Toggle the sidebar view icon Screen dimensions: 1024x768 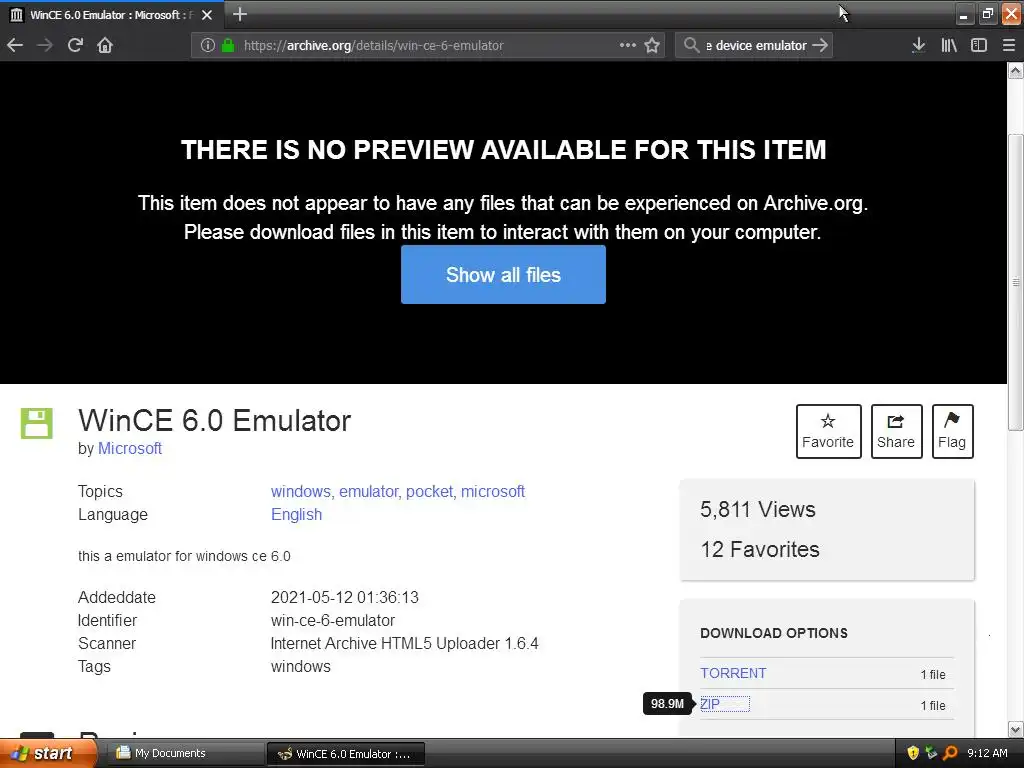point(978,45)
